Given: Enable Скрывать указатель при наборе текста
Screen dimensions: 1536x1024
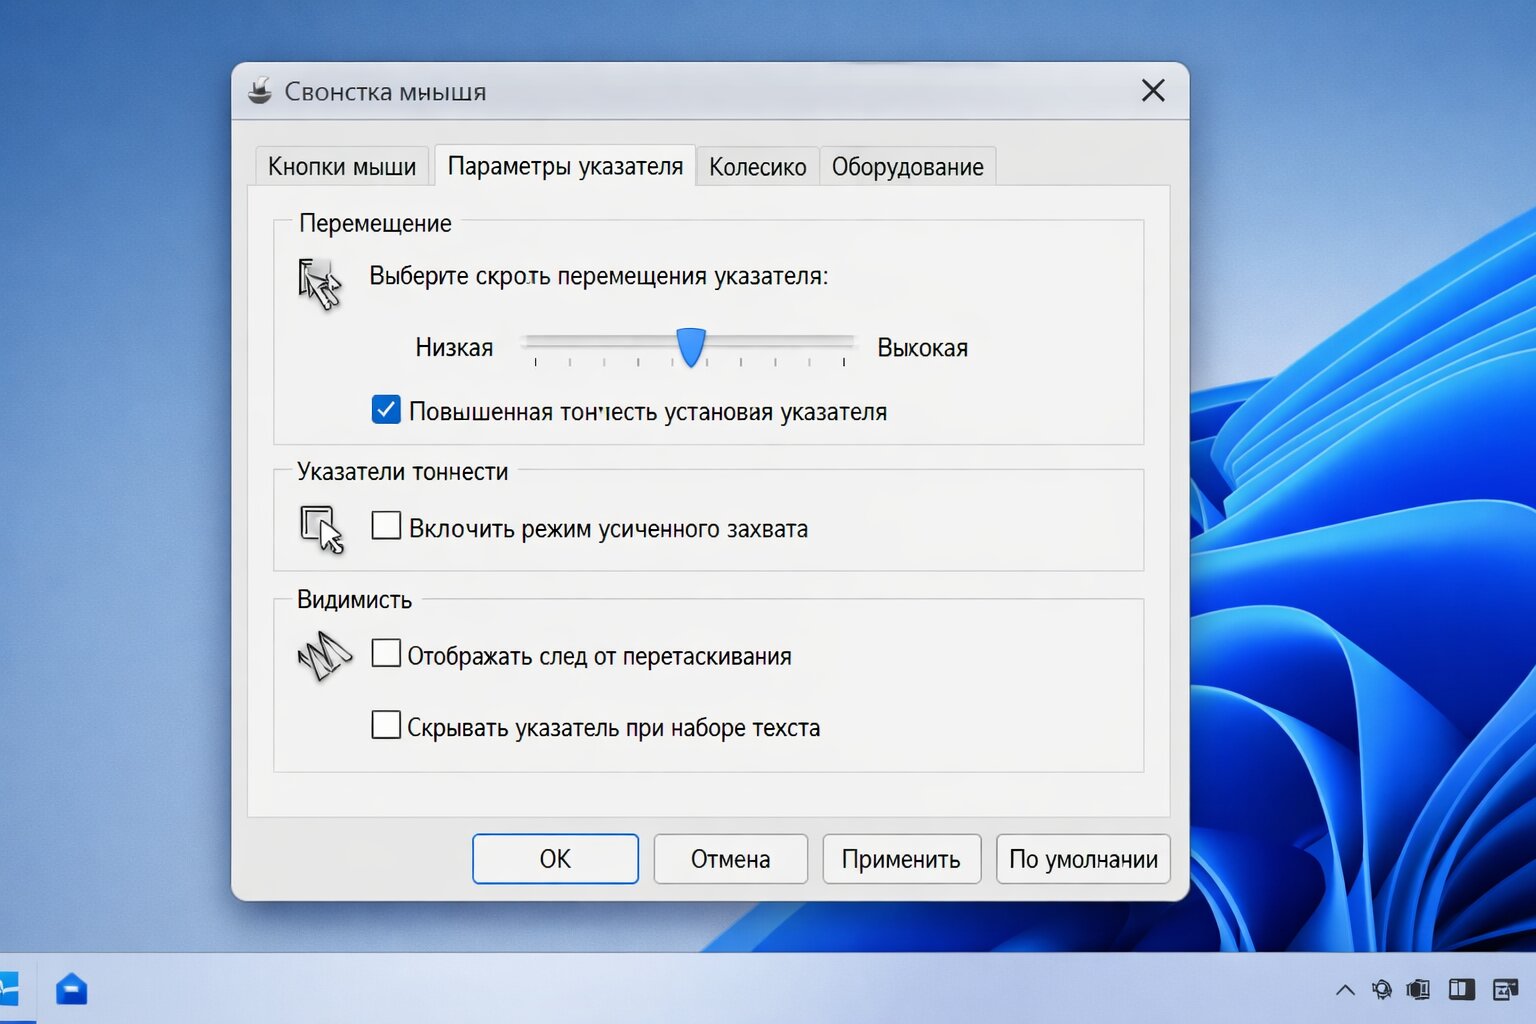Looking at the screenshot, I should pos(386,725).
